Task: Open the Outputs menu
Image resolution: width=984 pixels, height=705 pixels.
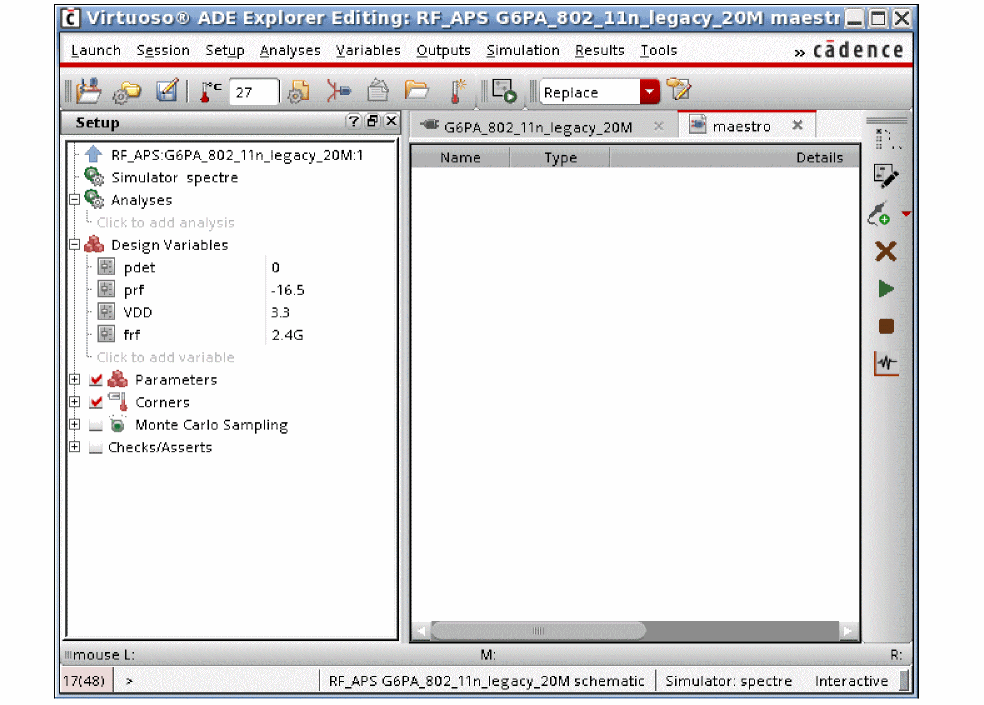Action: (x=443, y=50)
